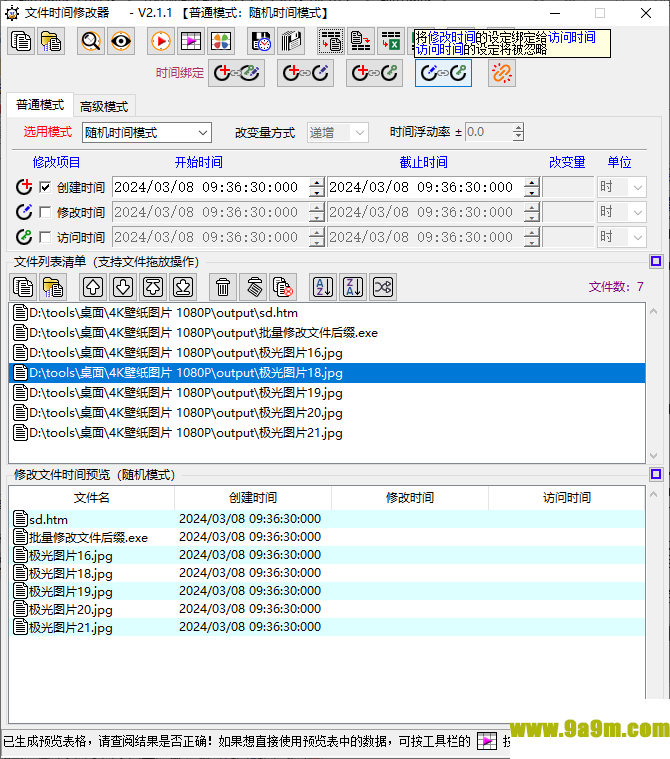Sort file list A to Z

(x=323, y=287)
